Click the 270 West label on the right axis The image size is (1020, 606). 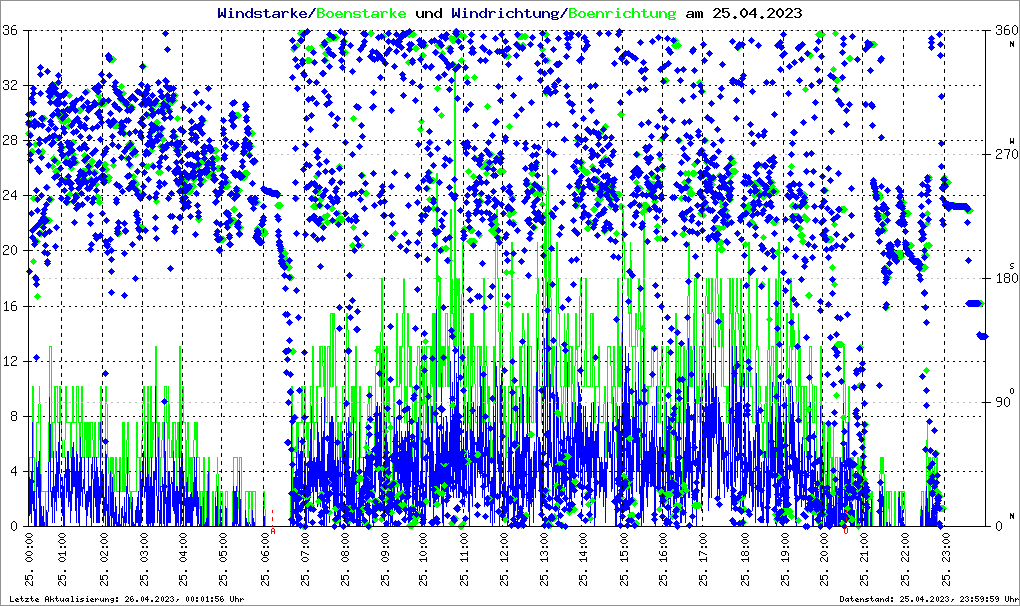1003,155
